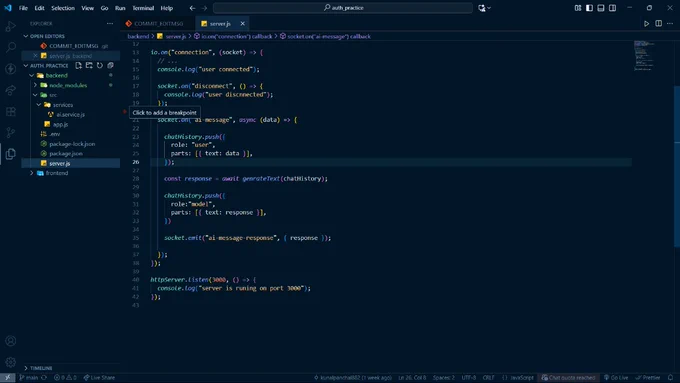Open the Go menu
Image resolution: width=680 pixels, height=383 pixels.
pyautogui.click(x=105, y=8)
